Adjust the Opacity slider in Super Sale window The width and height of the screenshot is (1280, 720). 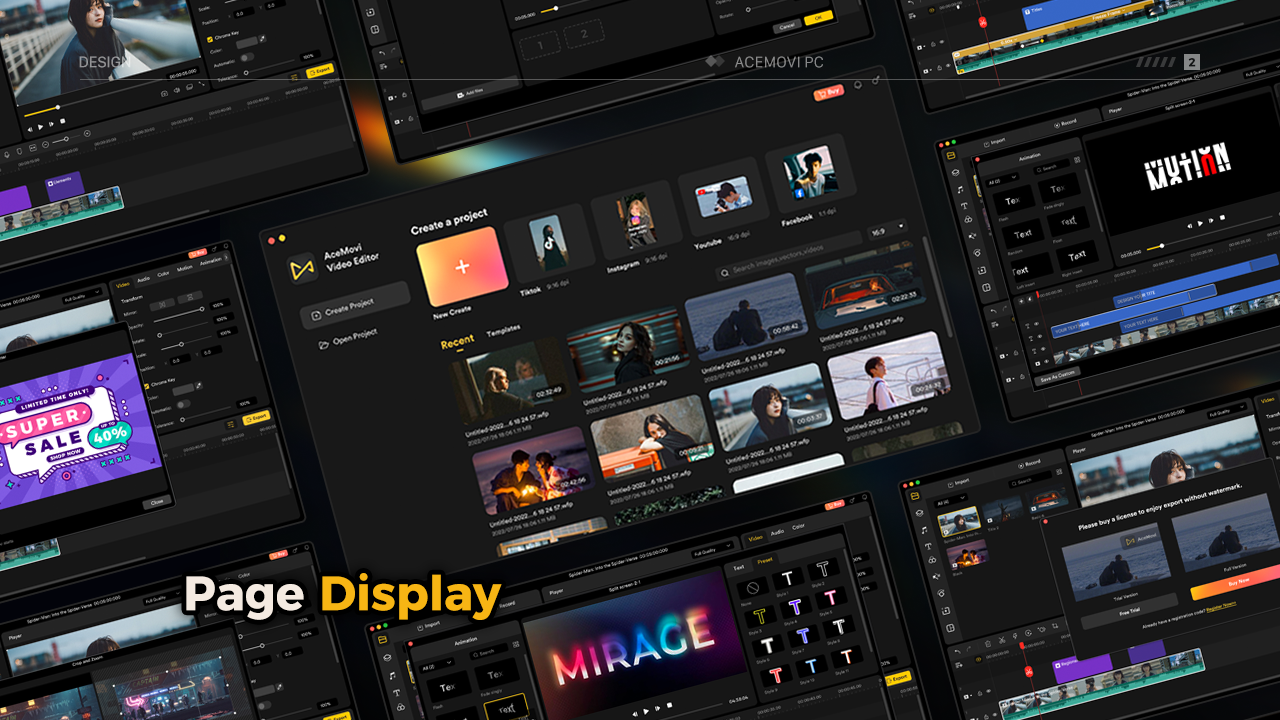pyautogui.click(x=178, y=315)
